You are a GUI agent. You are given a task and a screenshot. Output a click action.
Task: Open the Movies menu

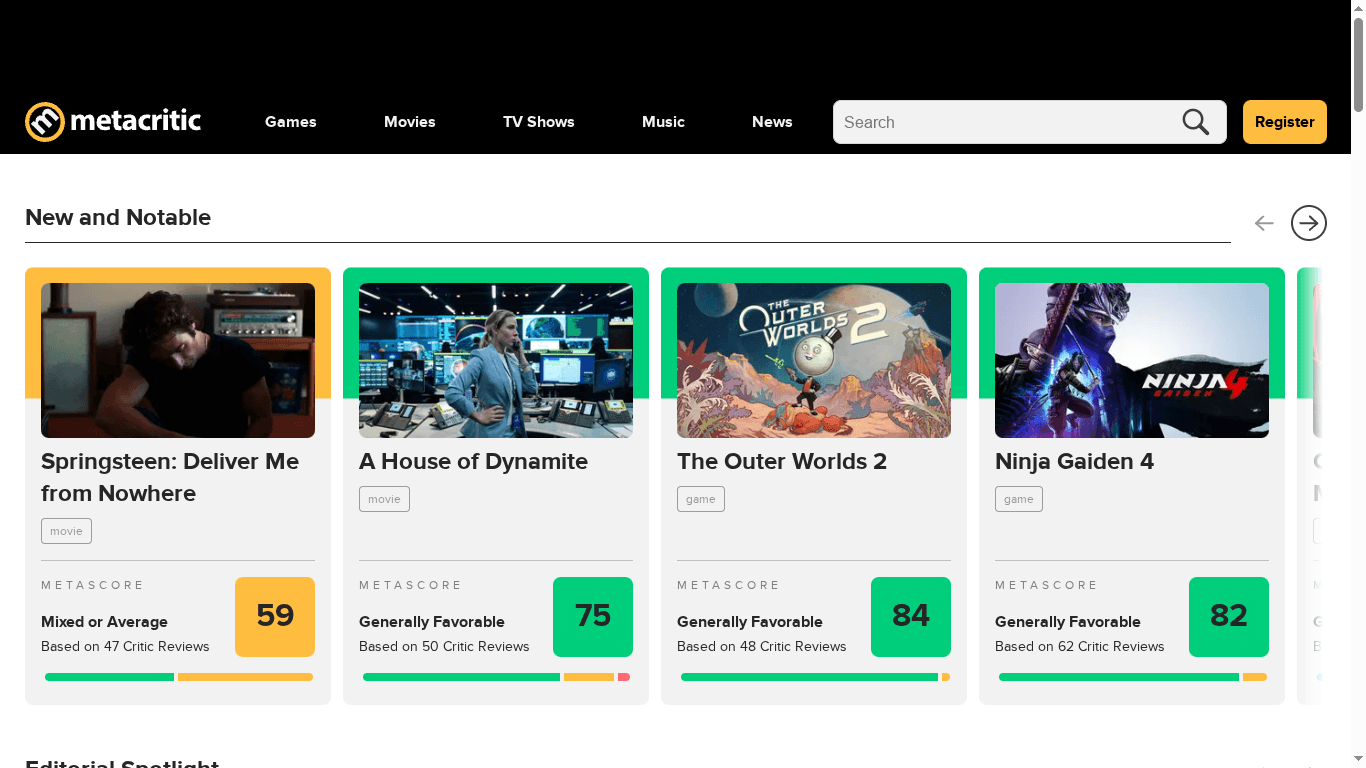pos(410,122)
